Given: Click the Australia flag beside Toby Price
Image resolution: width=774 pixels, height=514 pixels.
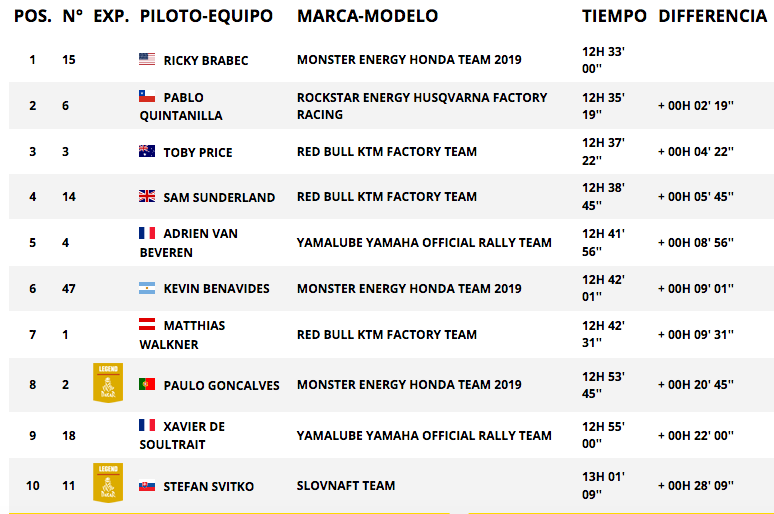Looking at the screenshot, I should (147, 151).
